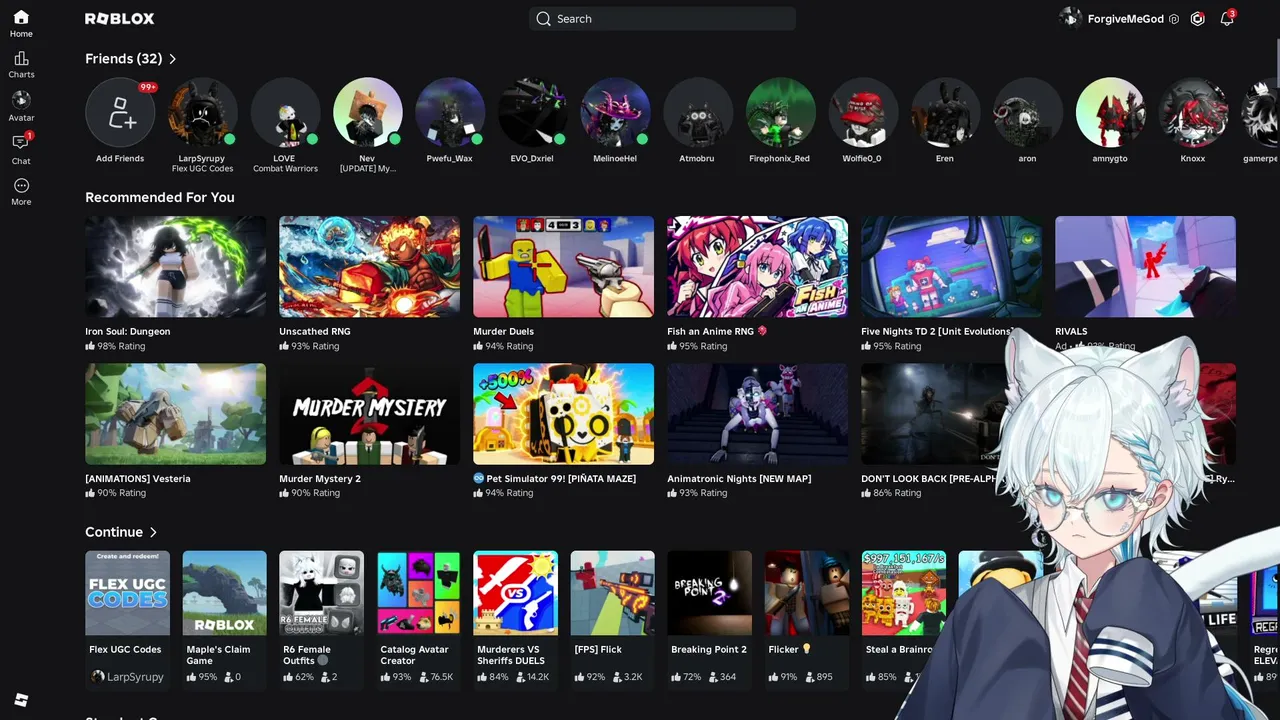The width and height of the screenshot is (1280, 720).
Task: Open the Murder Mystery 2 thumbnail
Action: (370, 414)
